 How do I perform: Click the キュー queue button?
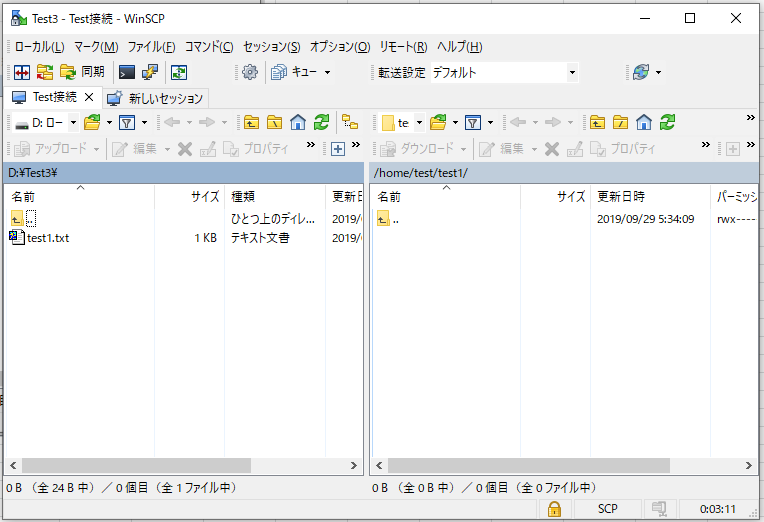pos(294,73)
